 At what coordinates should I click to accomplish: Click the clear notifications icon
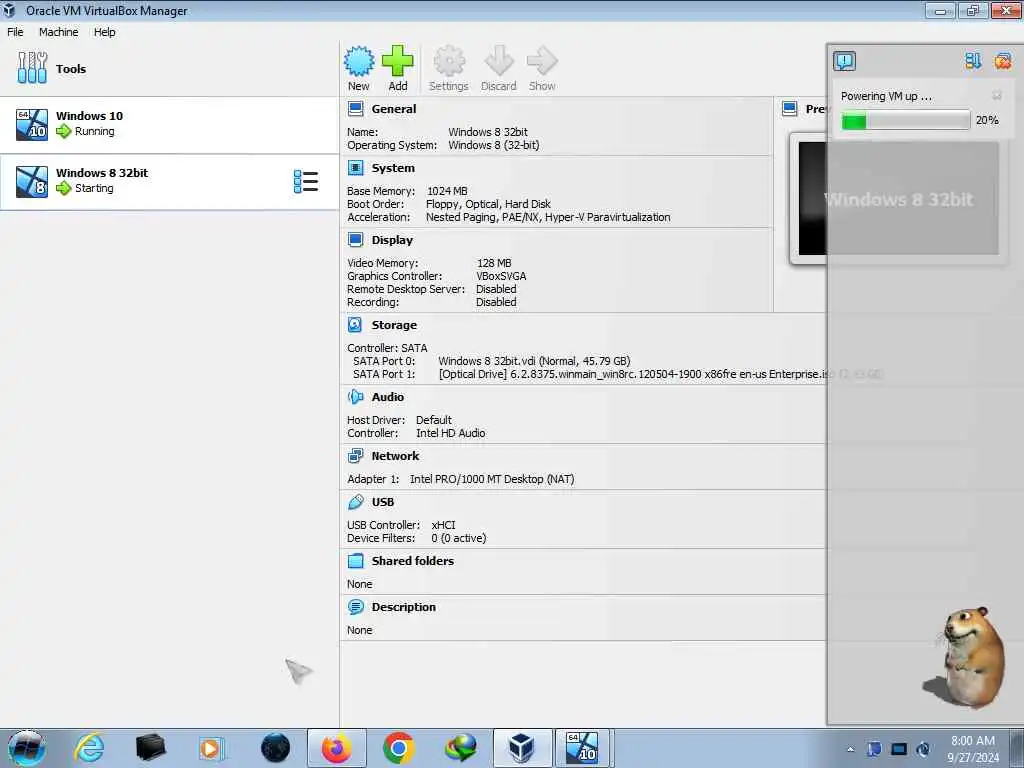(1003, 61)
